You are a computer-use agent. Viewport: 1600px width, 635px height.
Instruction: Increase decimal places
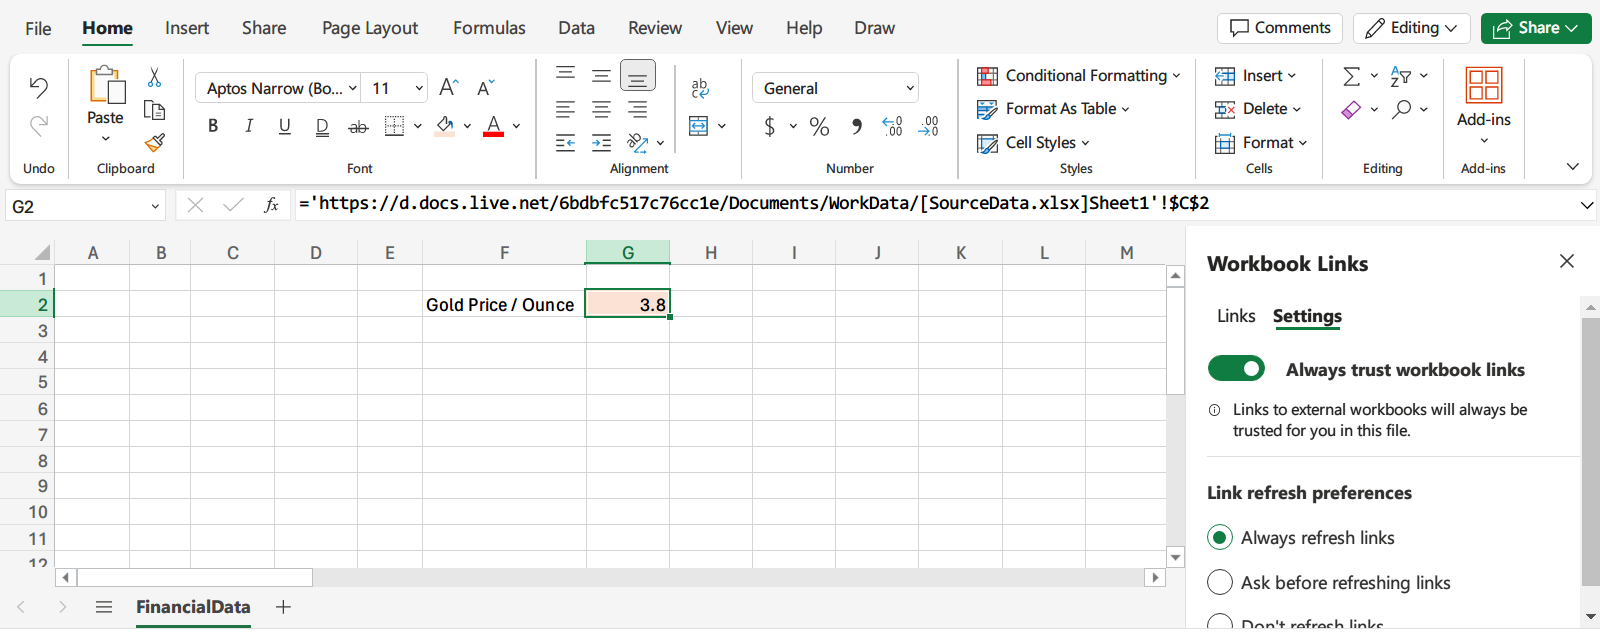click(893, 126)
